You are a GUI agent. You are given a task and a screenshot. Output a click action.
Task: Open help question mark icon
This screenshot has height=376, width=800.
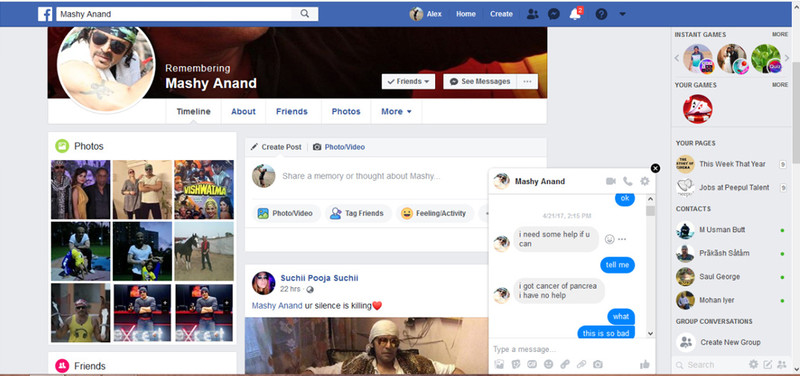click(x=602, y=14)
